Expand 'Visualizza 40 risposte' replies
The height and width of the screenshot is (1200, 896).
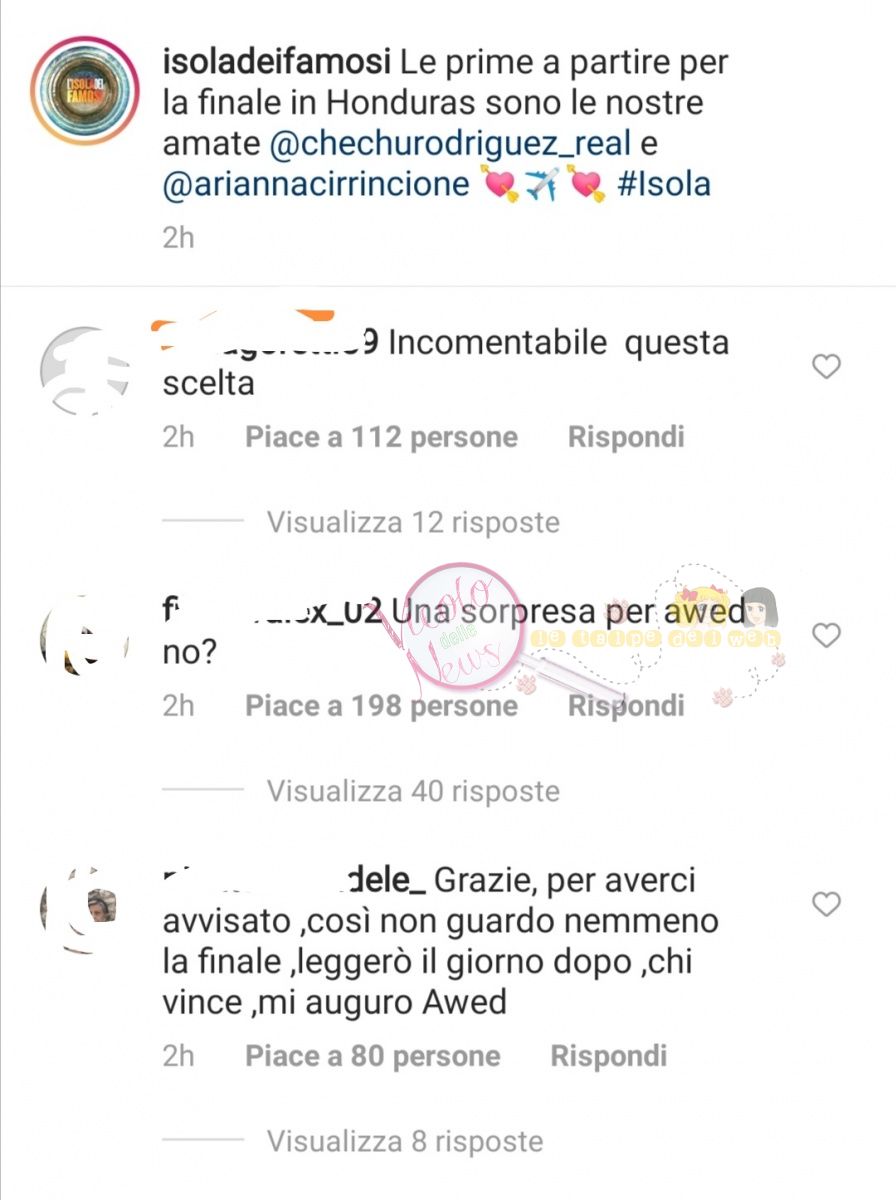pos(413,791)
